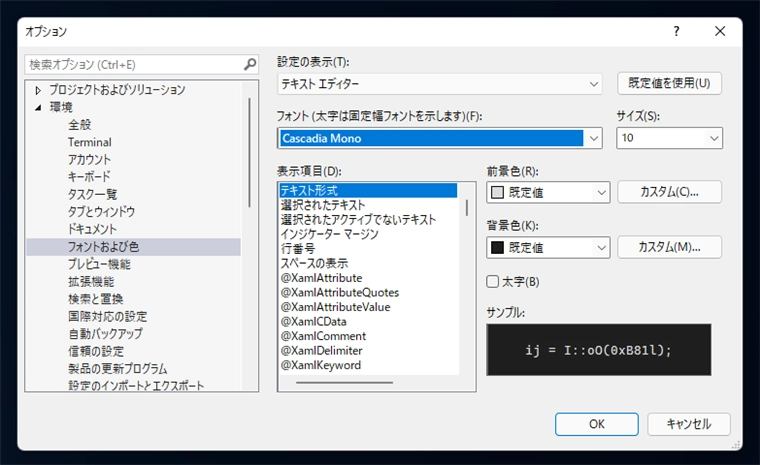Select 検索と置換 in the tree

[x=95, y=299]
